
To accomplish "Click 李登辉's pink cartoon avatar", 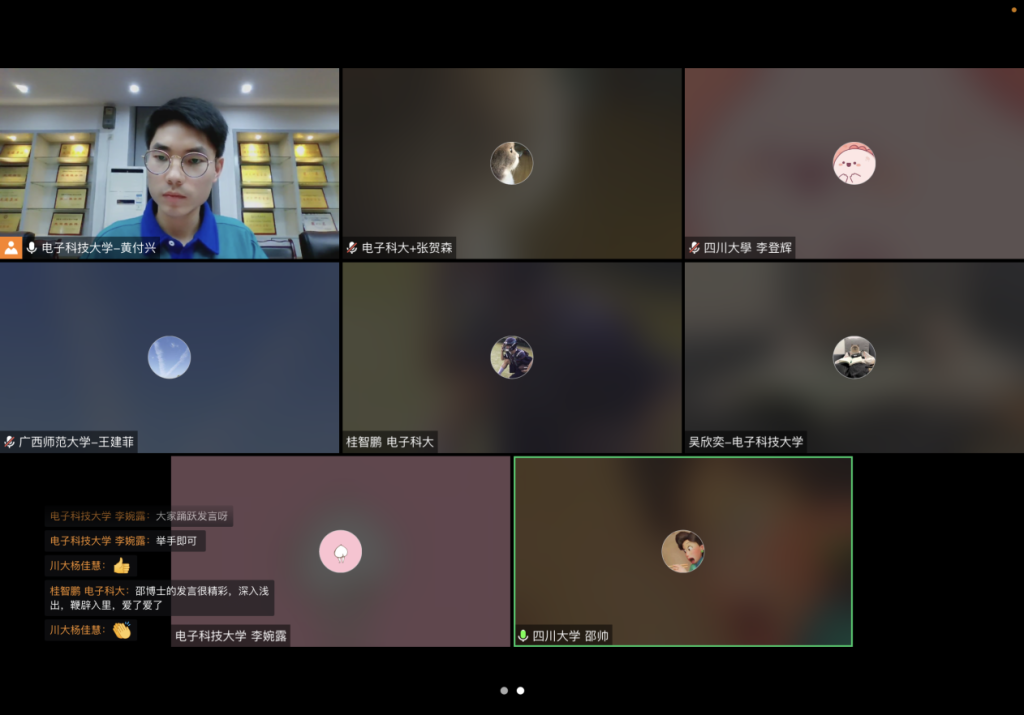I will [x=854, y=163].
